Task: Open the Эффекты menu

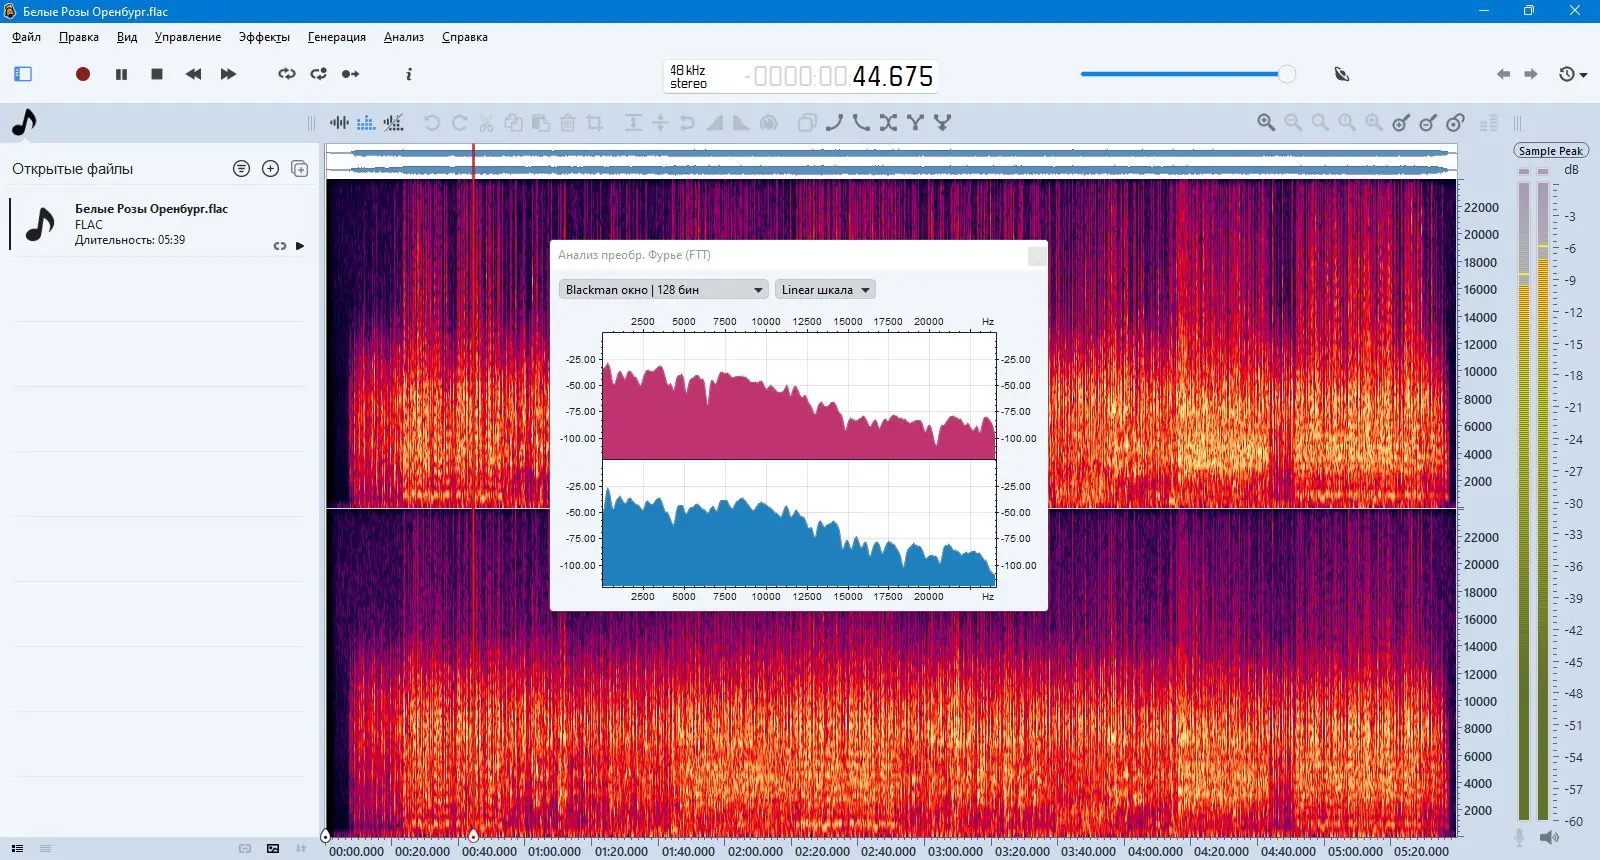Action: pos(264,37)
